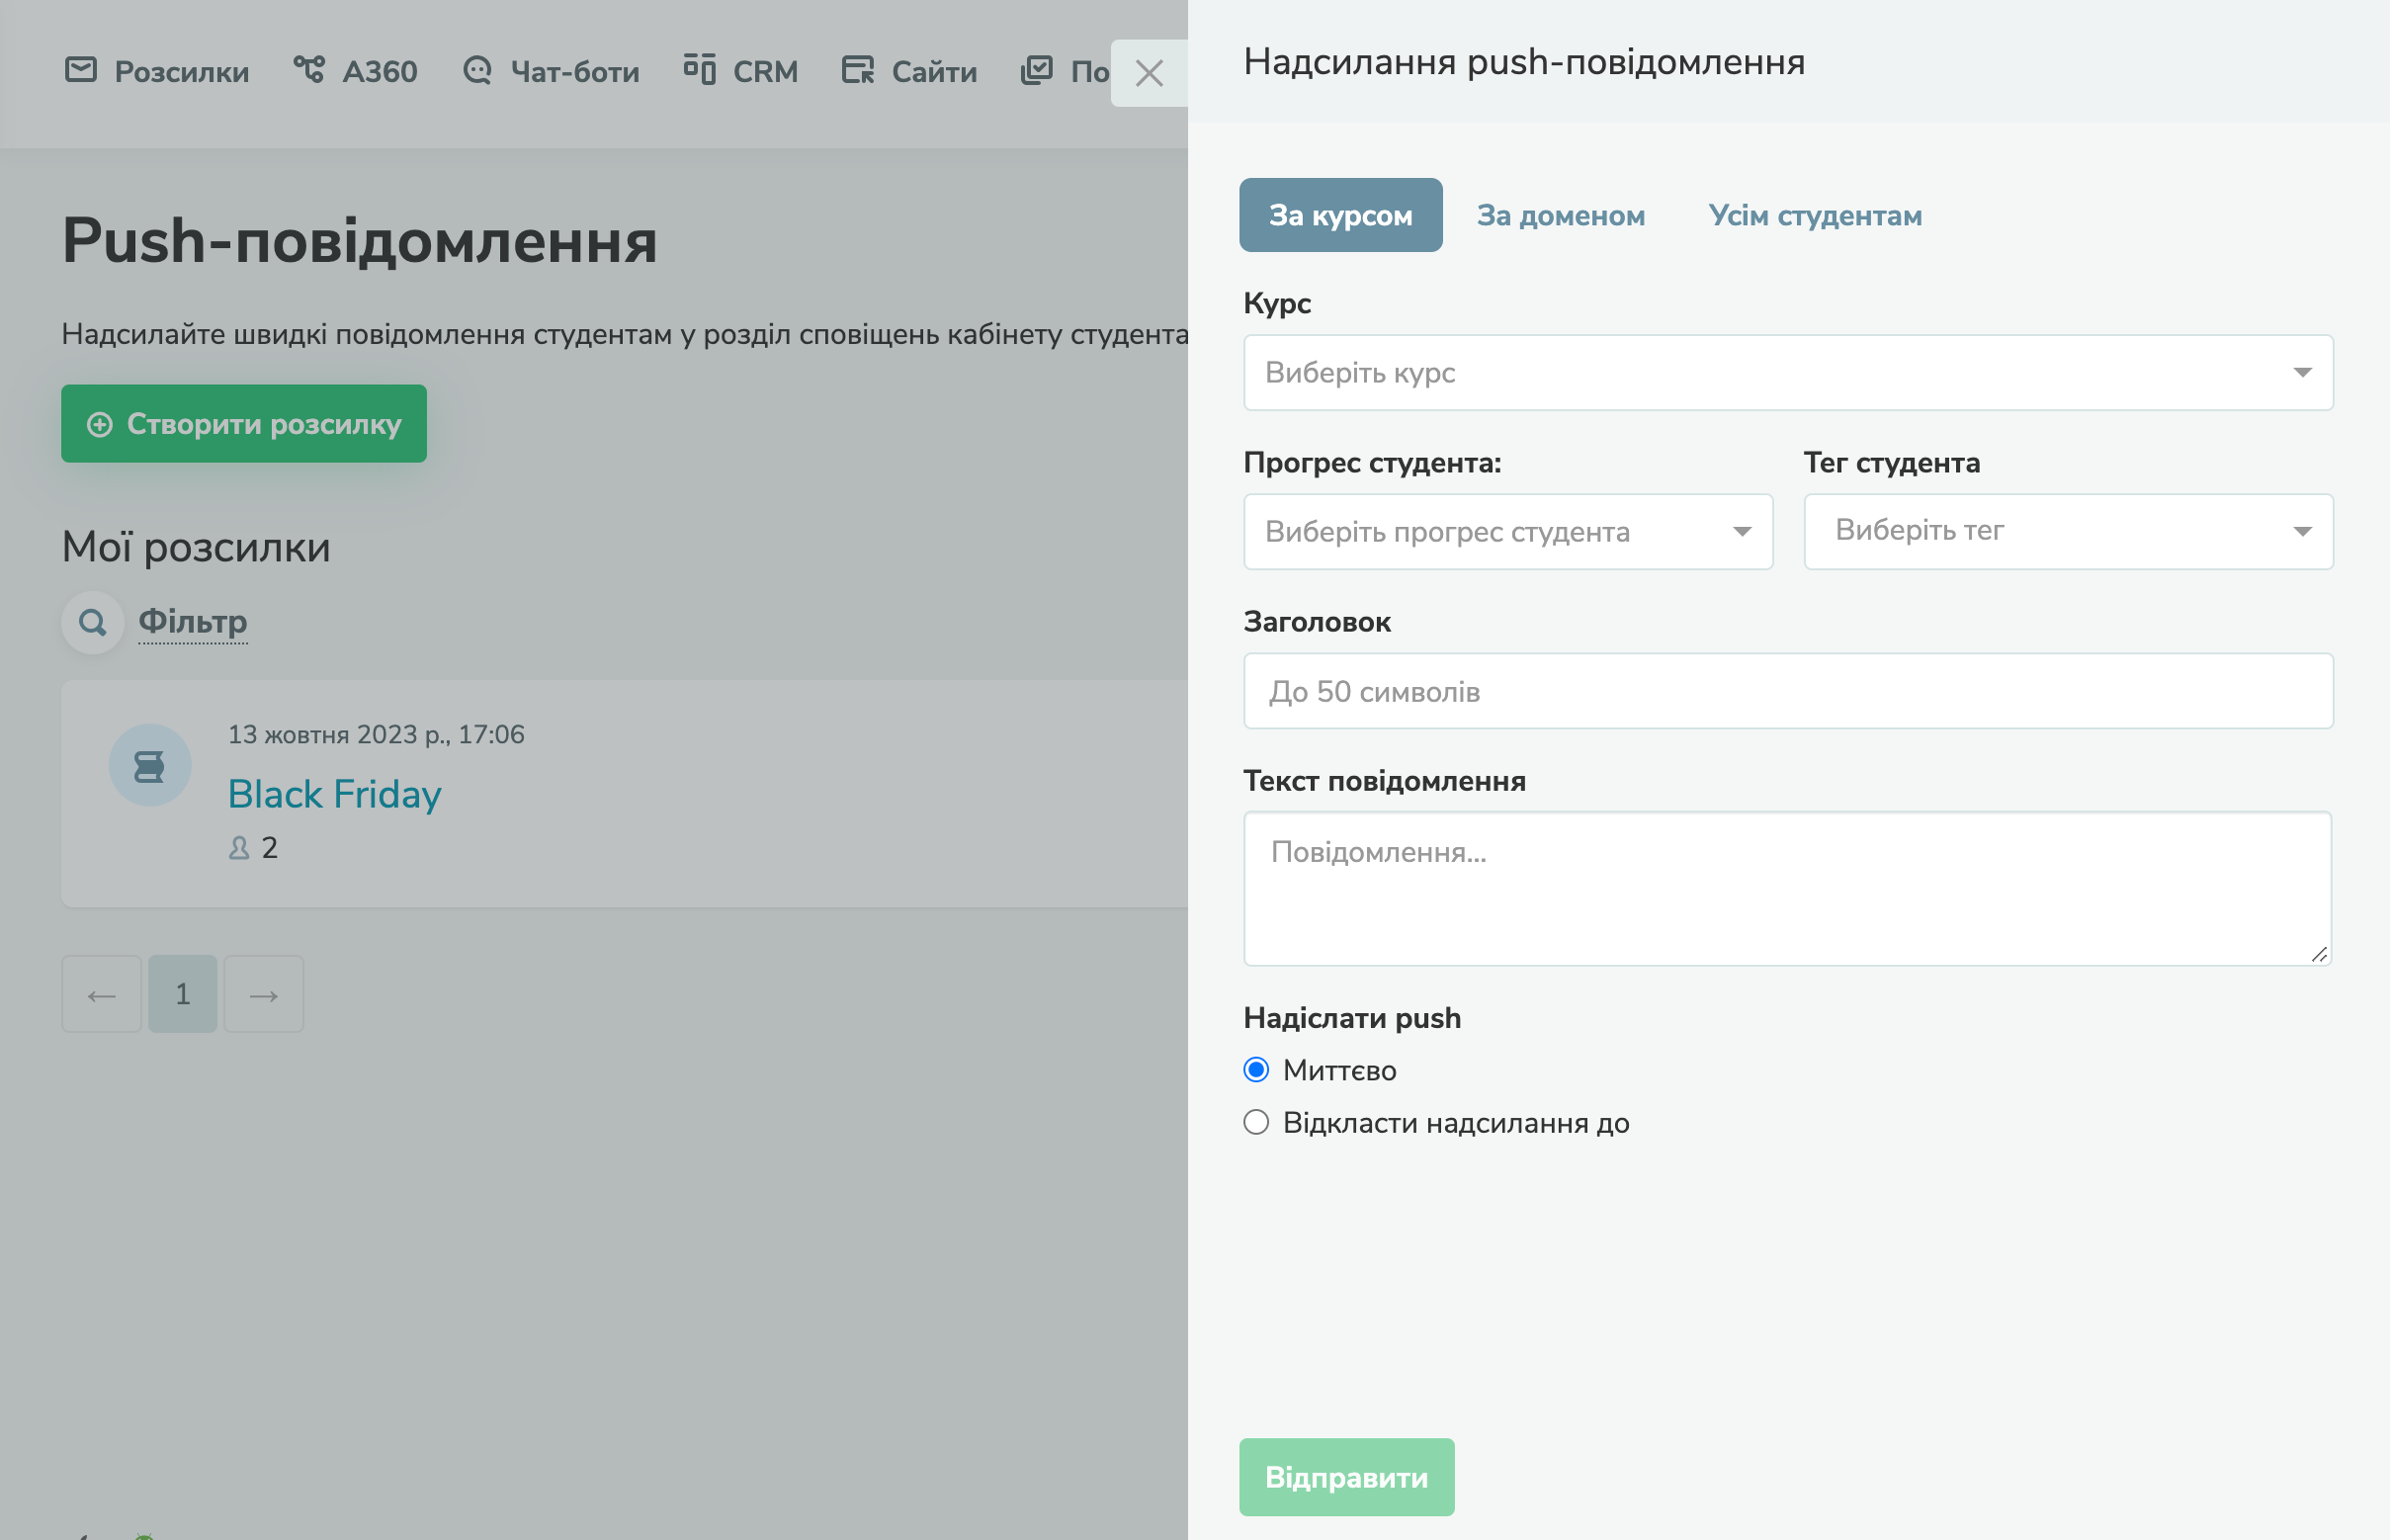Click the Заголовок input field
Image resolution: width=2390 pixels, height=1540 pixels.
tap(1787, 691)
